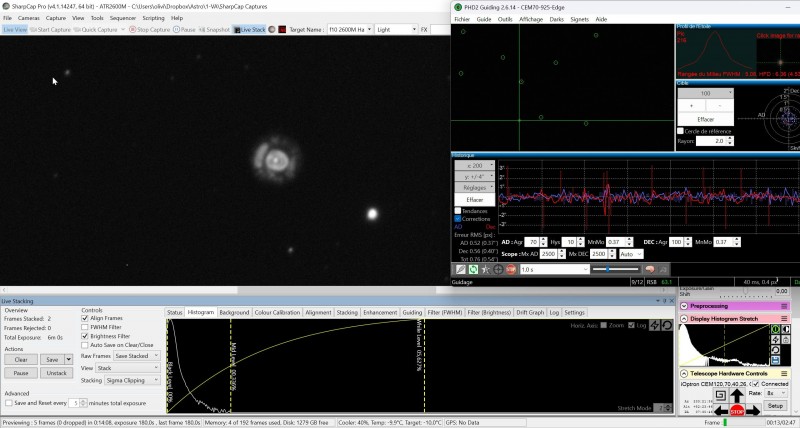Switch to Filter (FWHM) tab
The height and width of the screenshot is (428, 800).
pos(444,312)
